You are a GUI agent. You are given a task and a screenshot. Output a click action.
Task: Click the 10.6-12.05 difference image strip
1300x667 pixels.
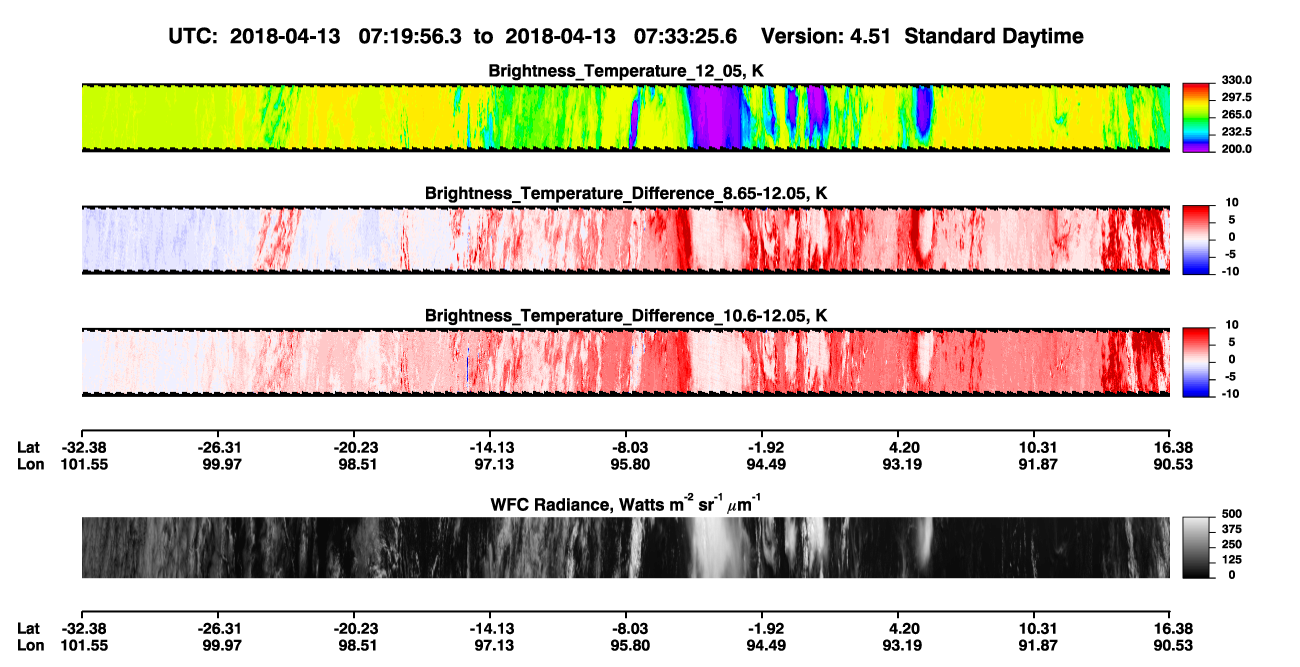[626, 361]
